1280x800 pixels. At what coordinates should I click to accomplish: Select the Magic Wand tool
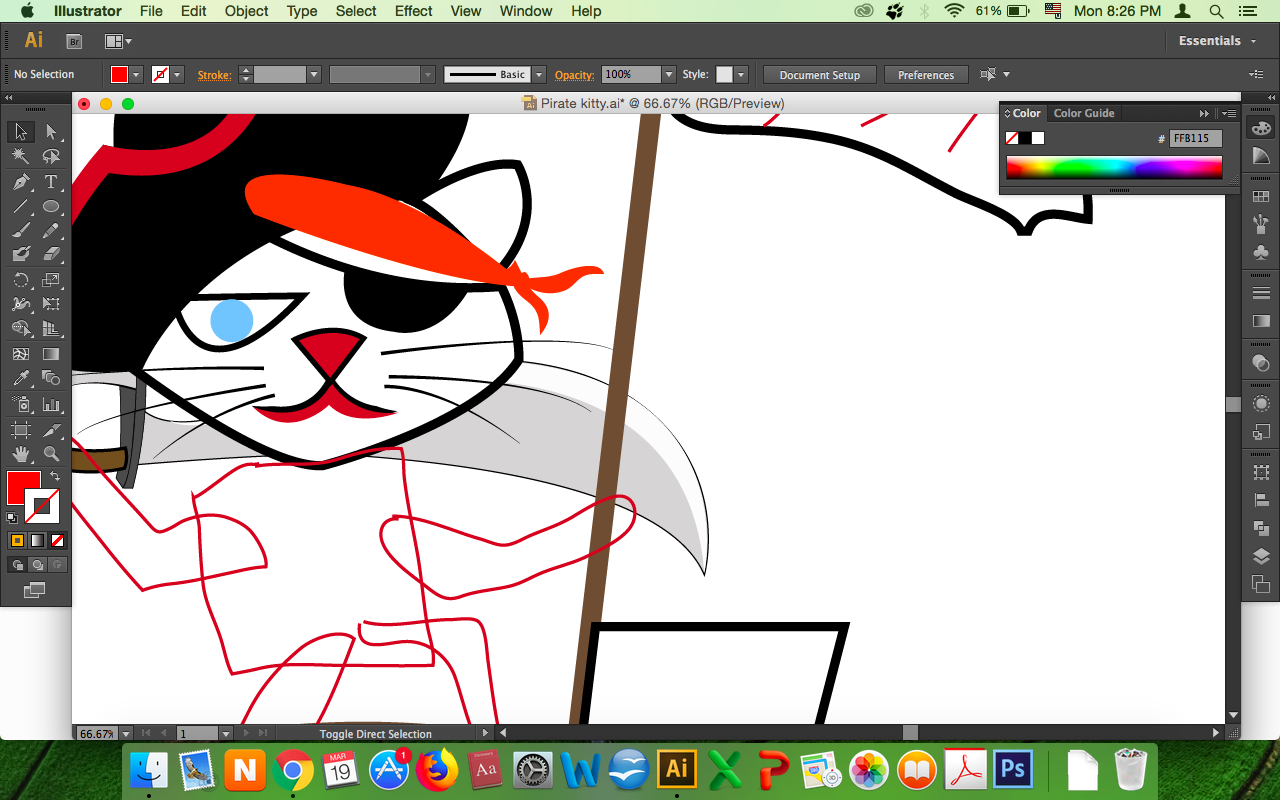point(21,157)
